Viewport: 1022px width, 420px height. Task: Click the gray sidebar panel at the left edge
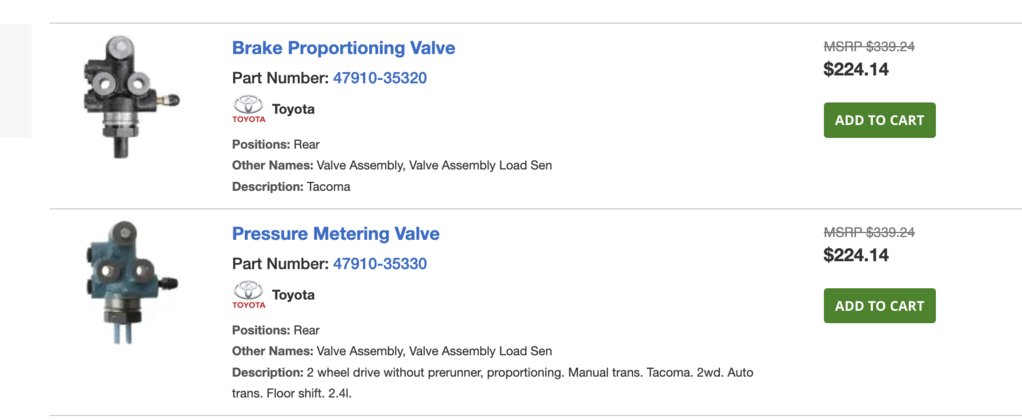coord(16,81)
